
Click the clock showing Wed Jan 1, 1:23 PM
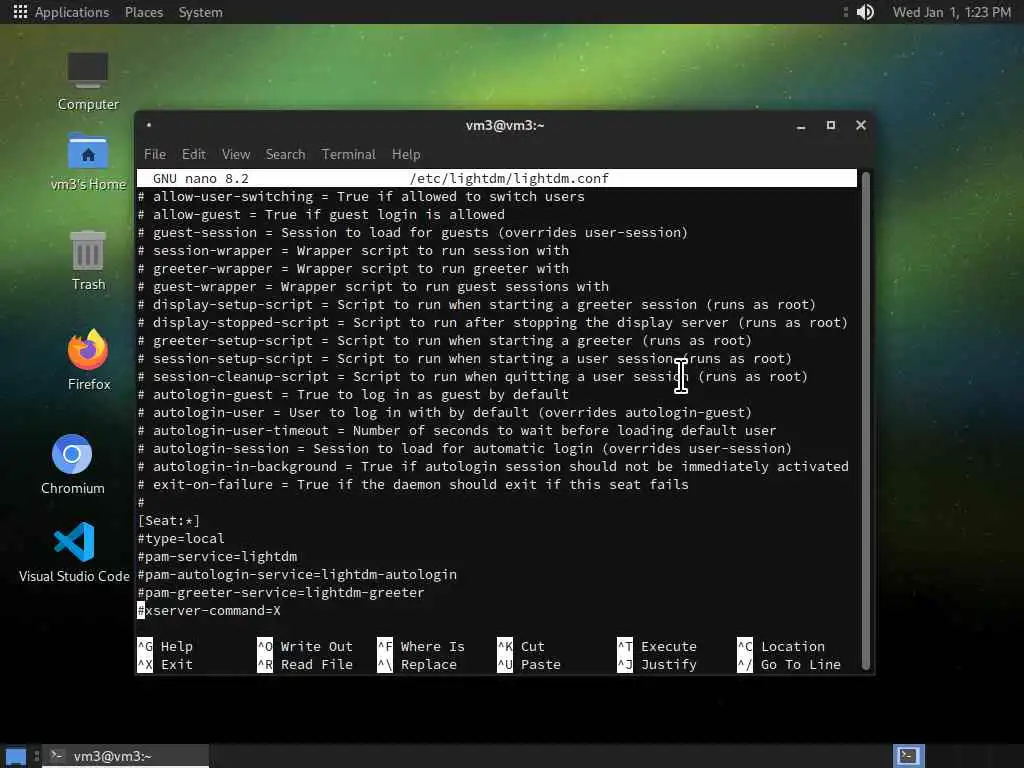pyautogui.click(x=952, y=12)
